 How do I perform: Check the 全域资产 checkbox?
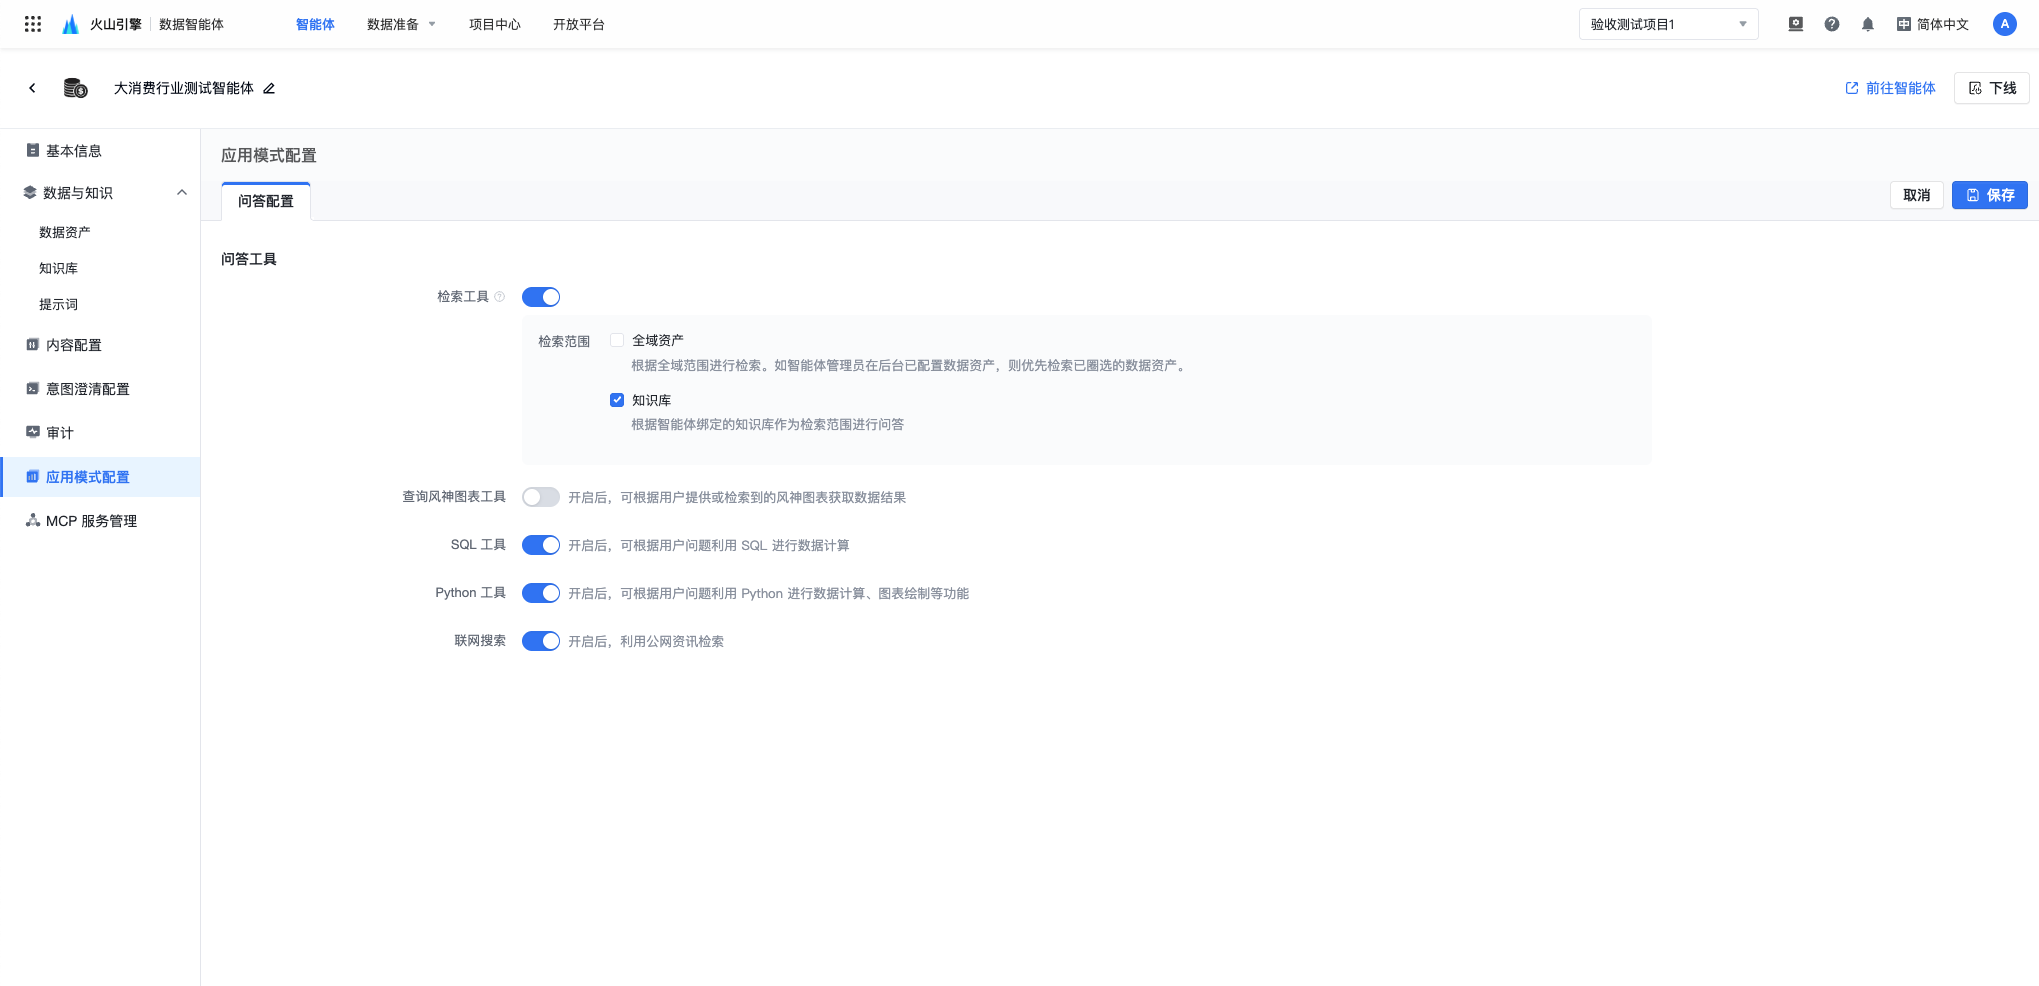tap(617, 340)
